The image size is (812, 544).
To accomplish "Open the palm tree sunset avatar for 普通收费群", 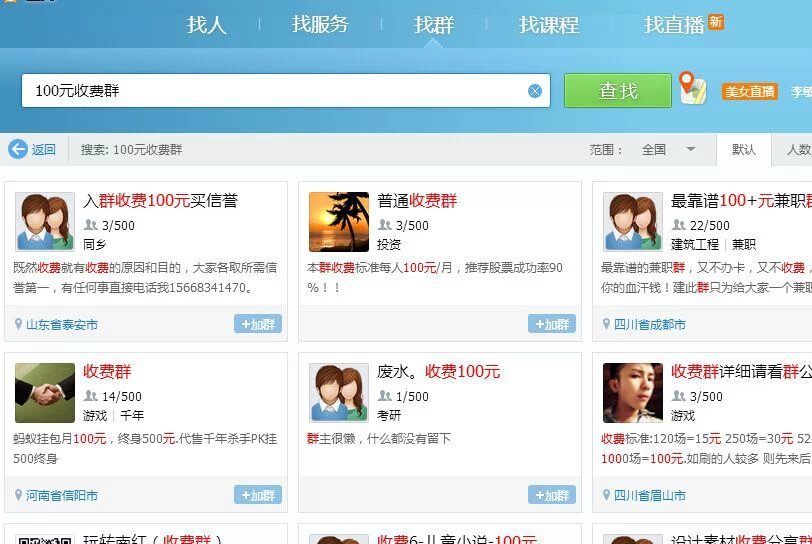I will coord(339,221).
